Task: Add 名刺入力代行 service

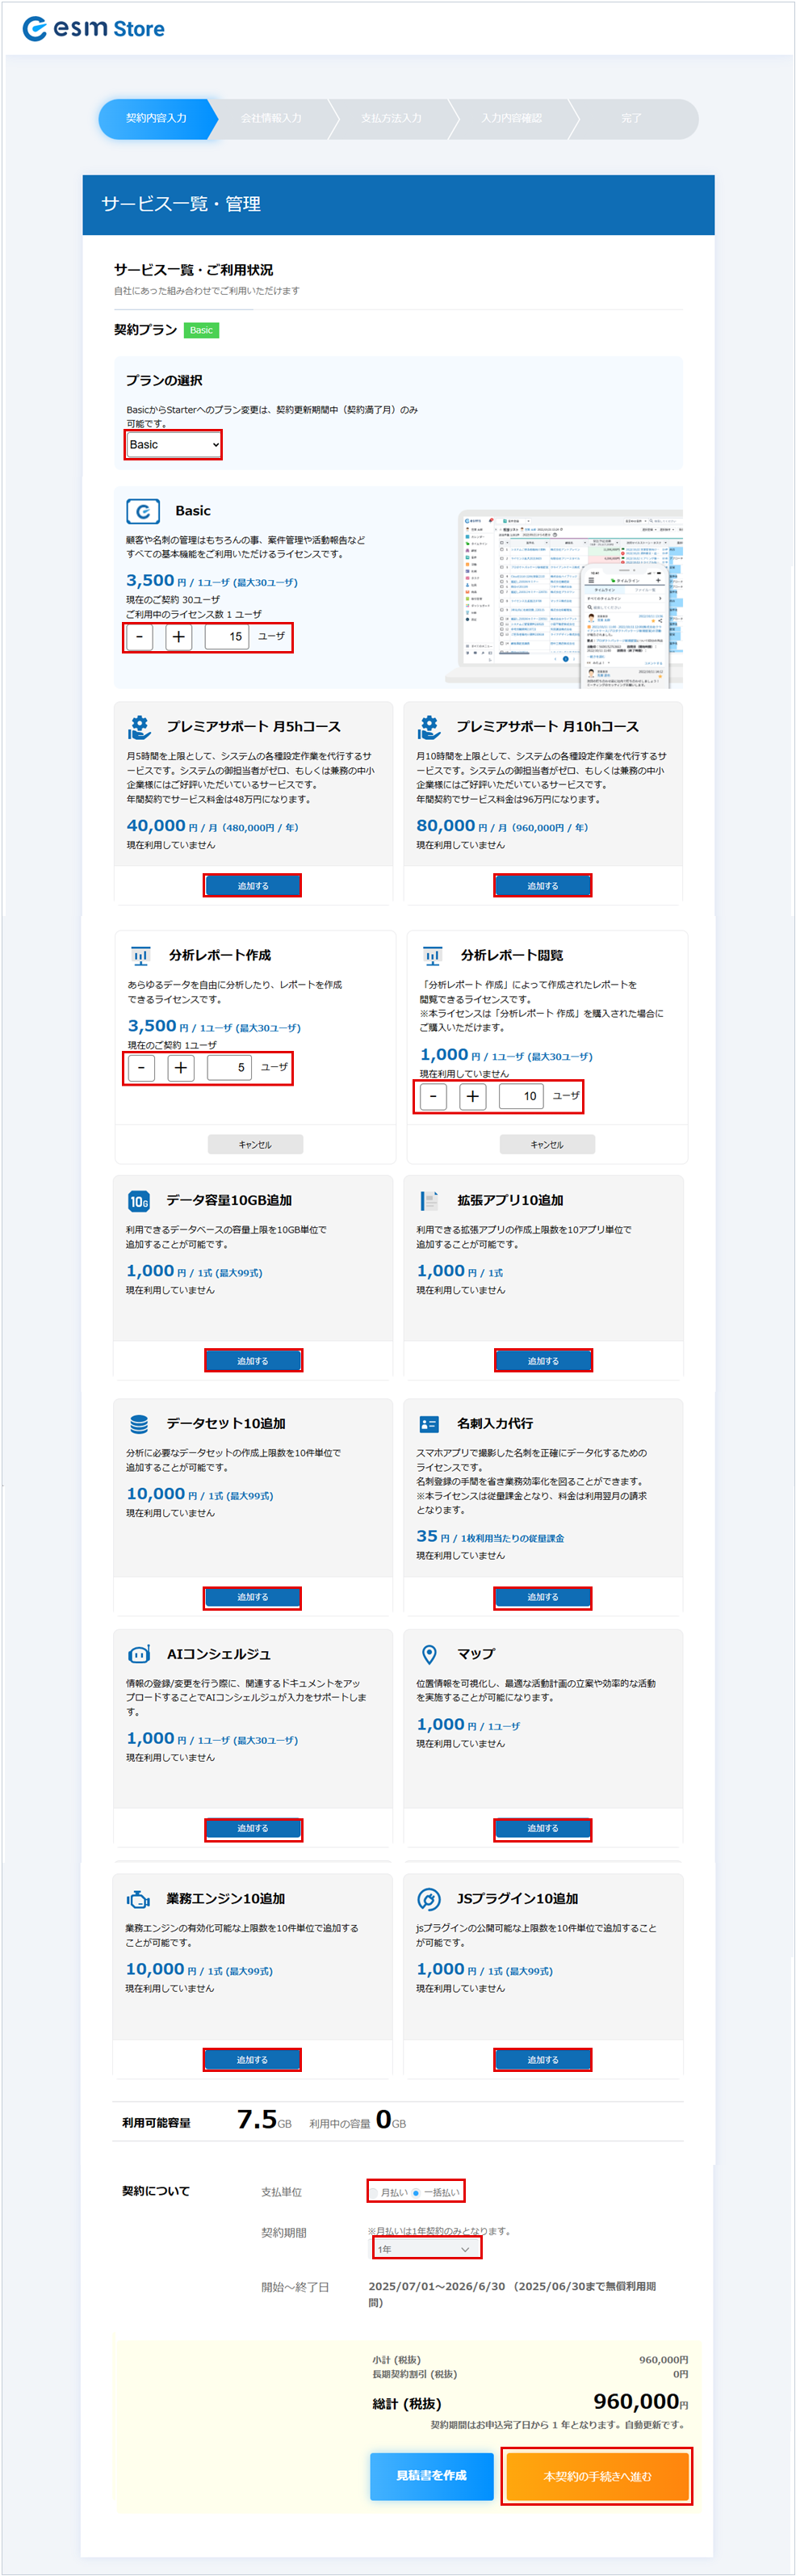Action: point(542,1598)
